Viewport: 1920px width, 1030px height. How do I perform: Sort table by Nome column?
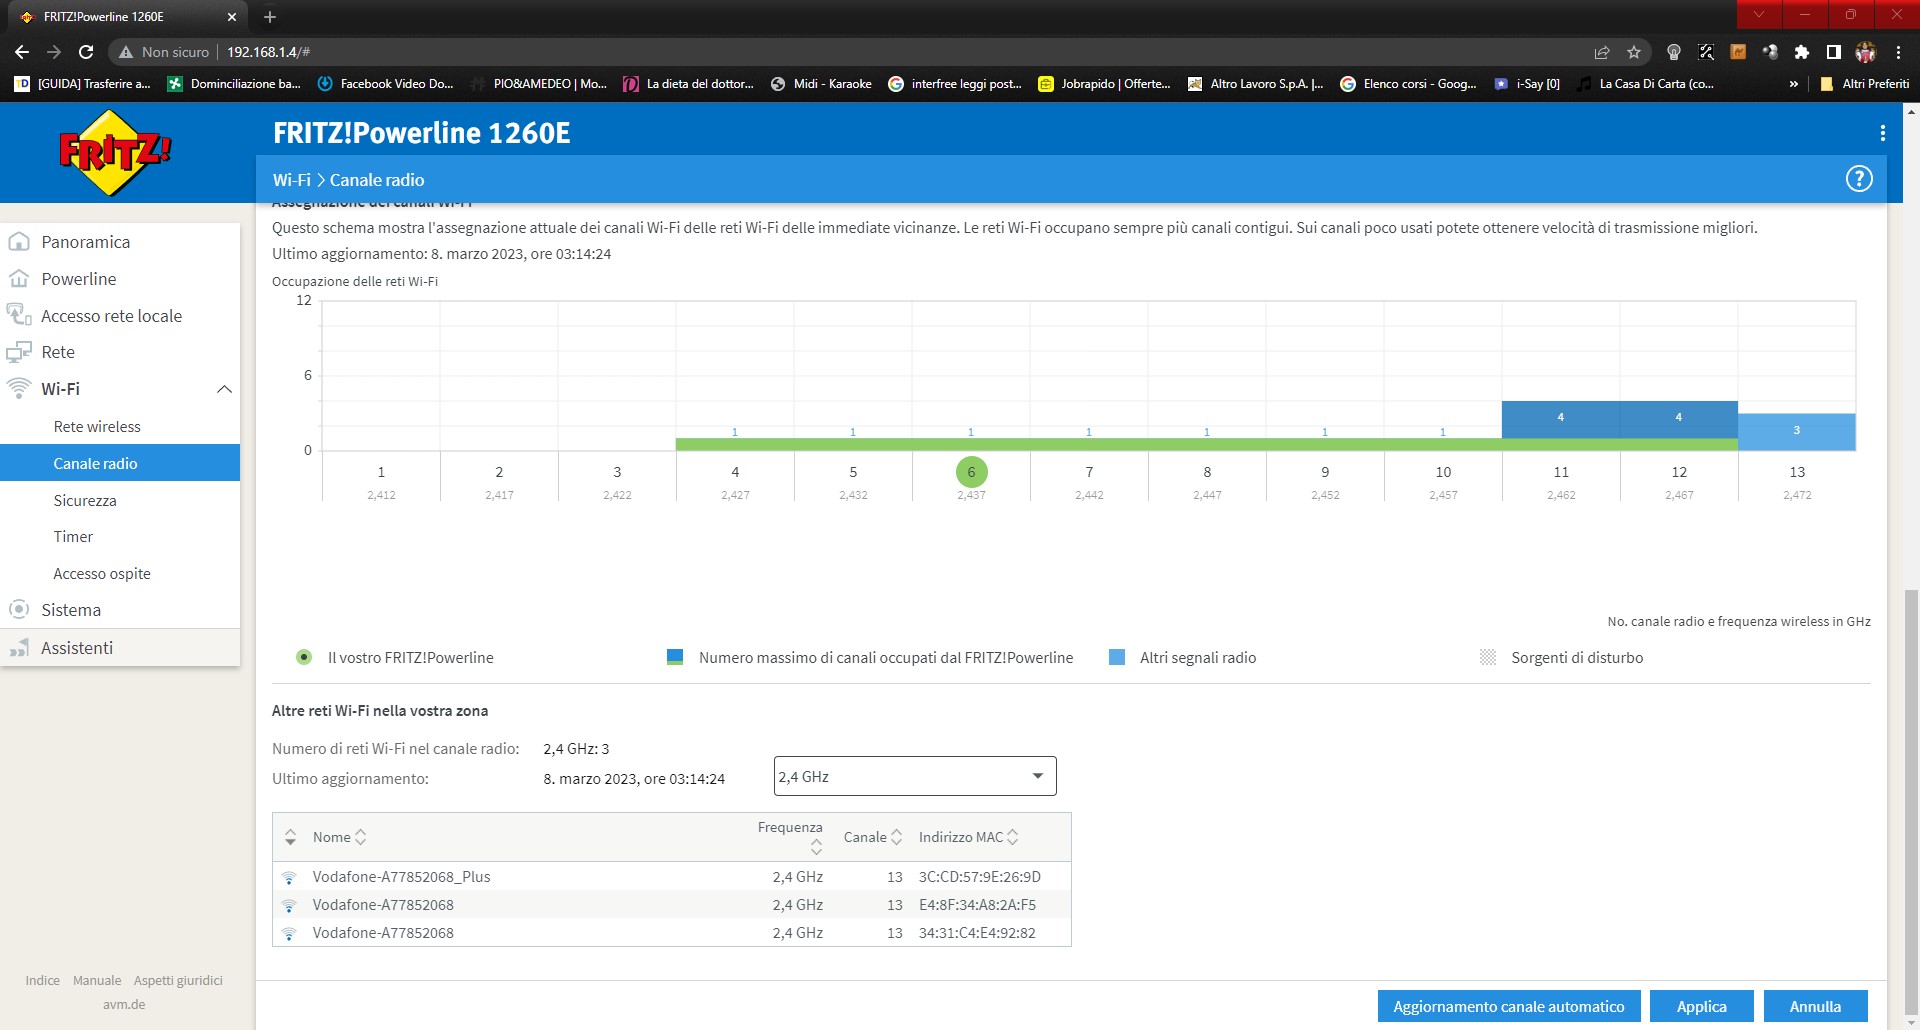pyautogui.click(x=339, y=837)
